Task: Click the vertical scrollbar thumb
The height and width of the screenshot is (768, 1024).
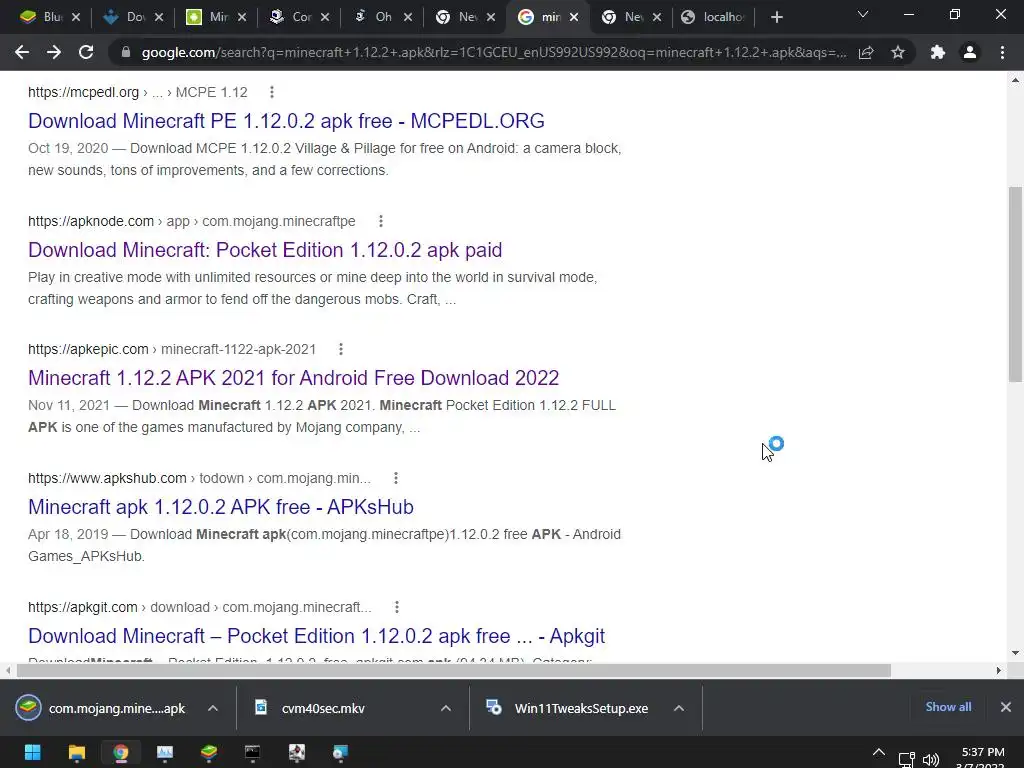Action: point(1015,284)
